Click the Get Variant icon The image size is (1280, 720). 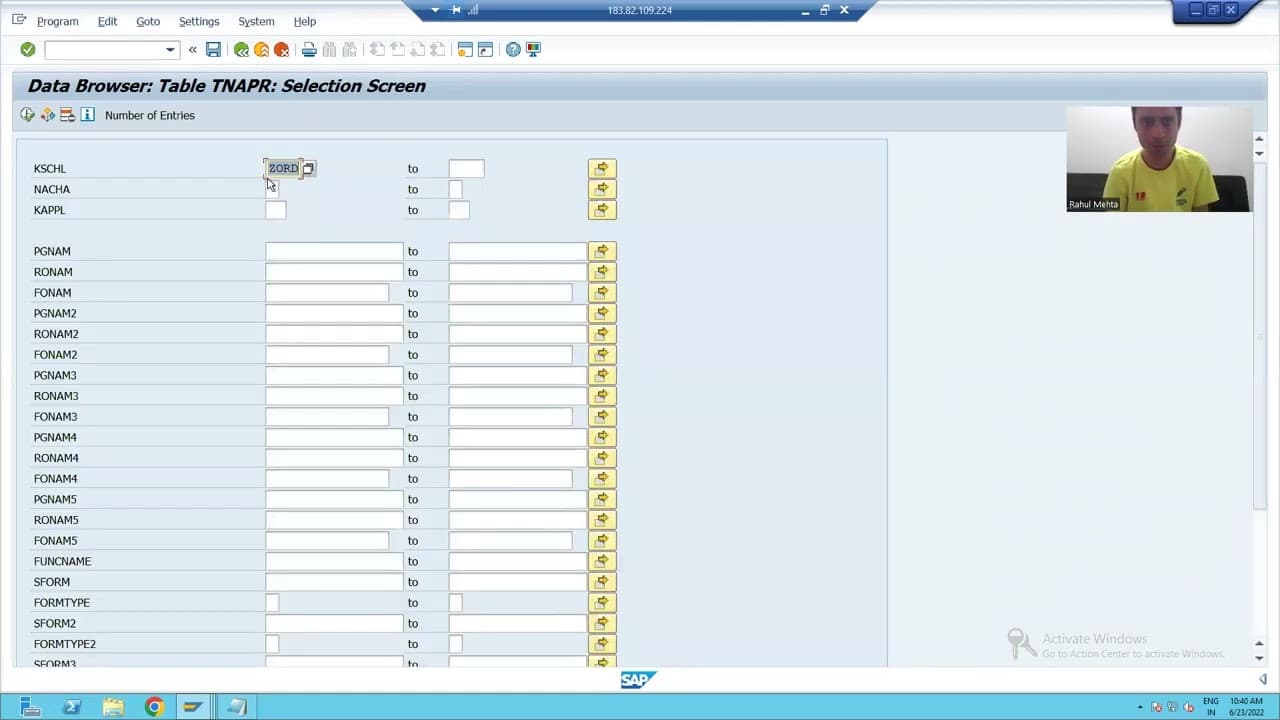[x=47, y=115]
